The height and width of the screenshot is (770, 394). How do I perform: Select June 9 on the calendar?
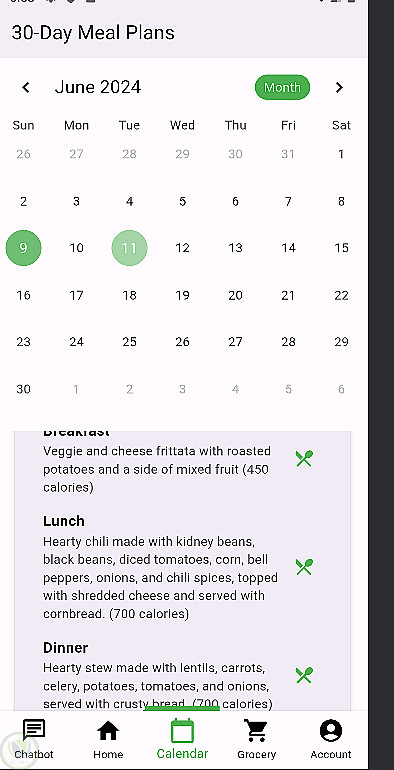click(x=24, y=248)
